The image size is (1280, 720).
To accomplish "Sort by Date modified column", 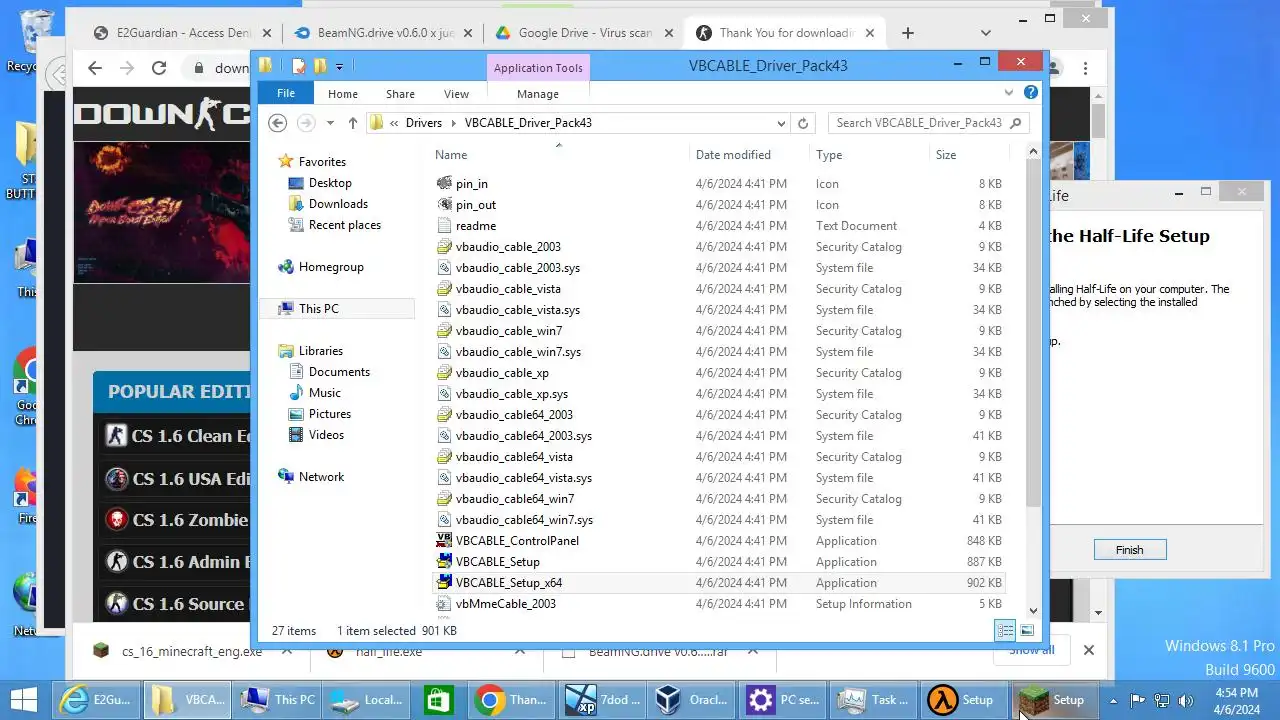I will 733,155.
